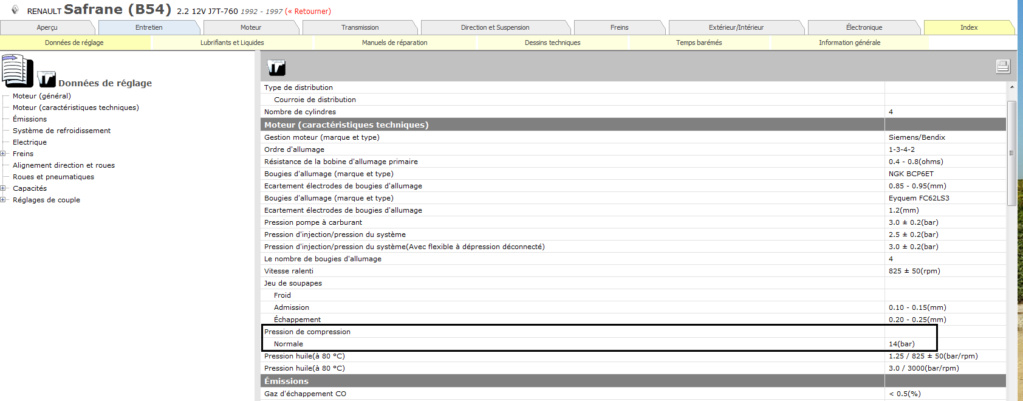
Task: Click the print icon in the data panel
Action: [x=1001, y=66]
